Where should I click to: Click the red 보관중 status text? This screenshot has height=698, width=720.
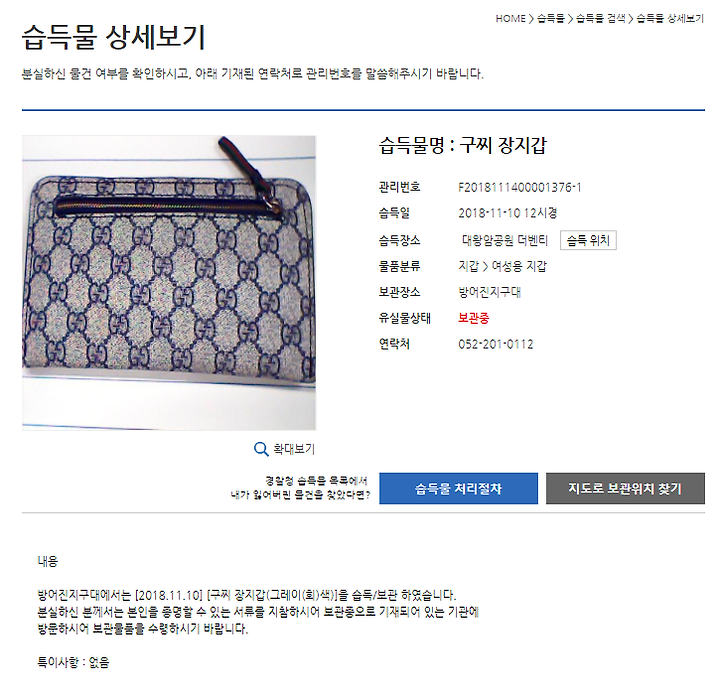[474, 318]
